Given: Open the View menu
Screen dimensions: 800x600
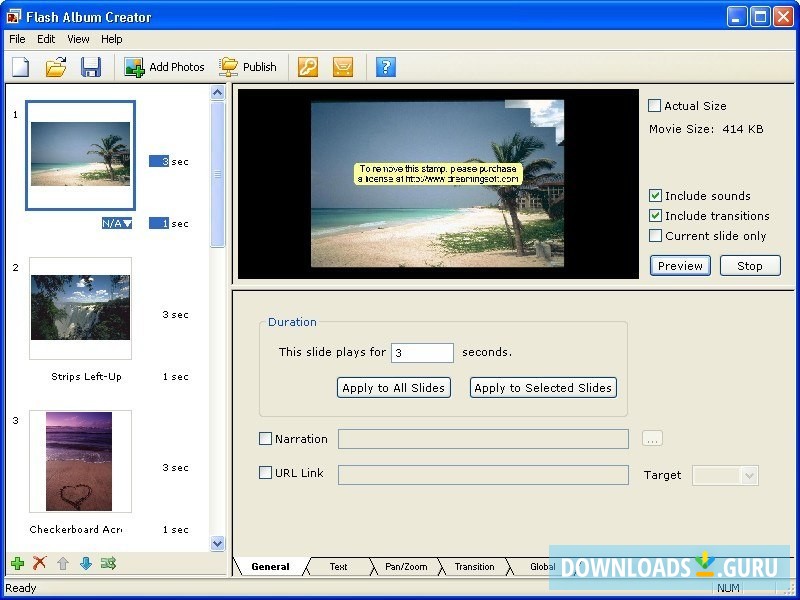Looking at the screenshot, I should coord(78,39).
